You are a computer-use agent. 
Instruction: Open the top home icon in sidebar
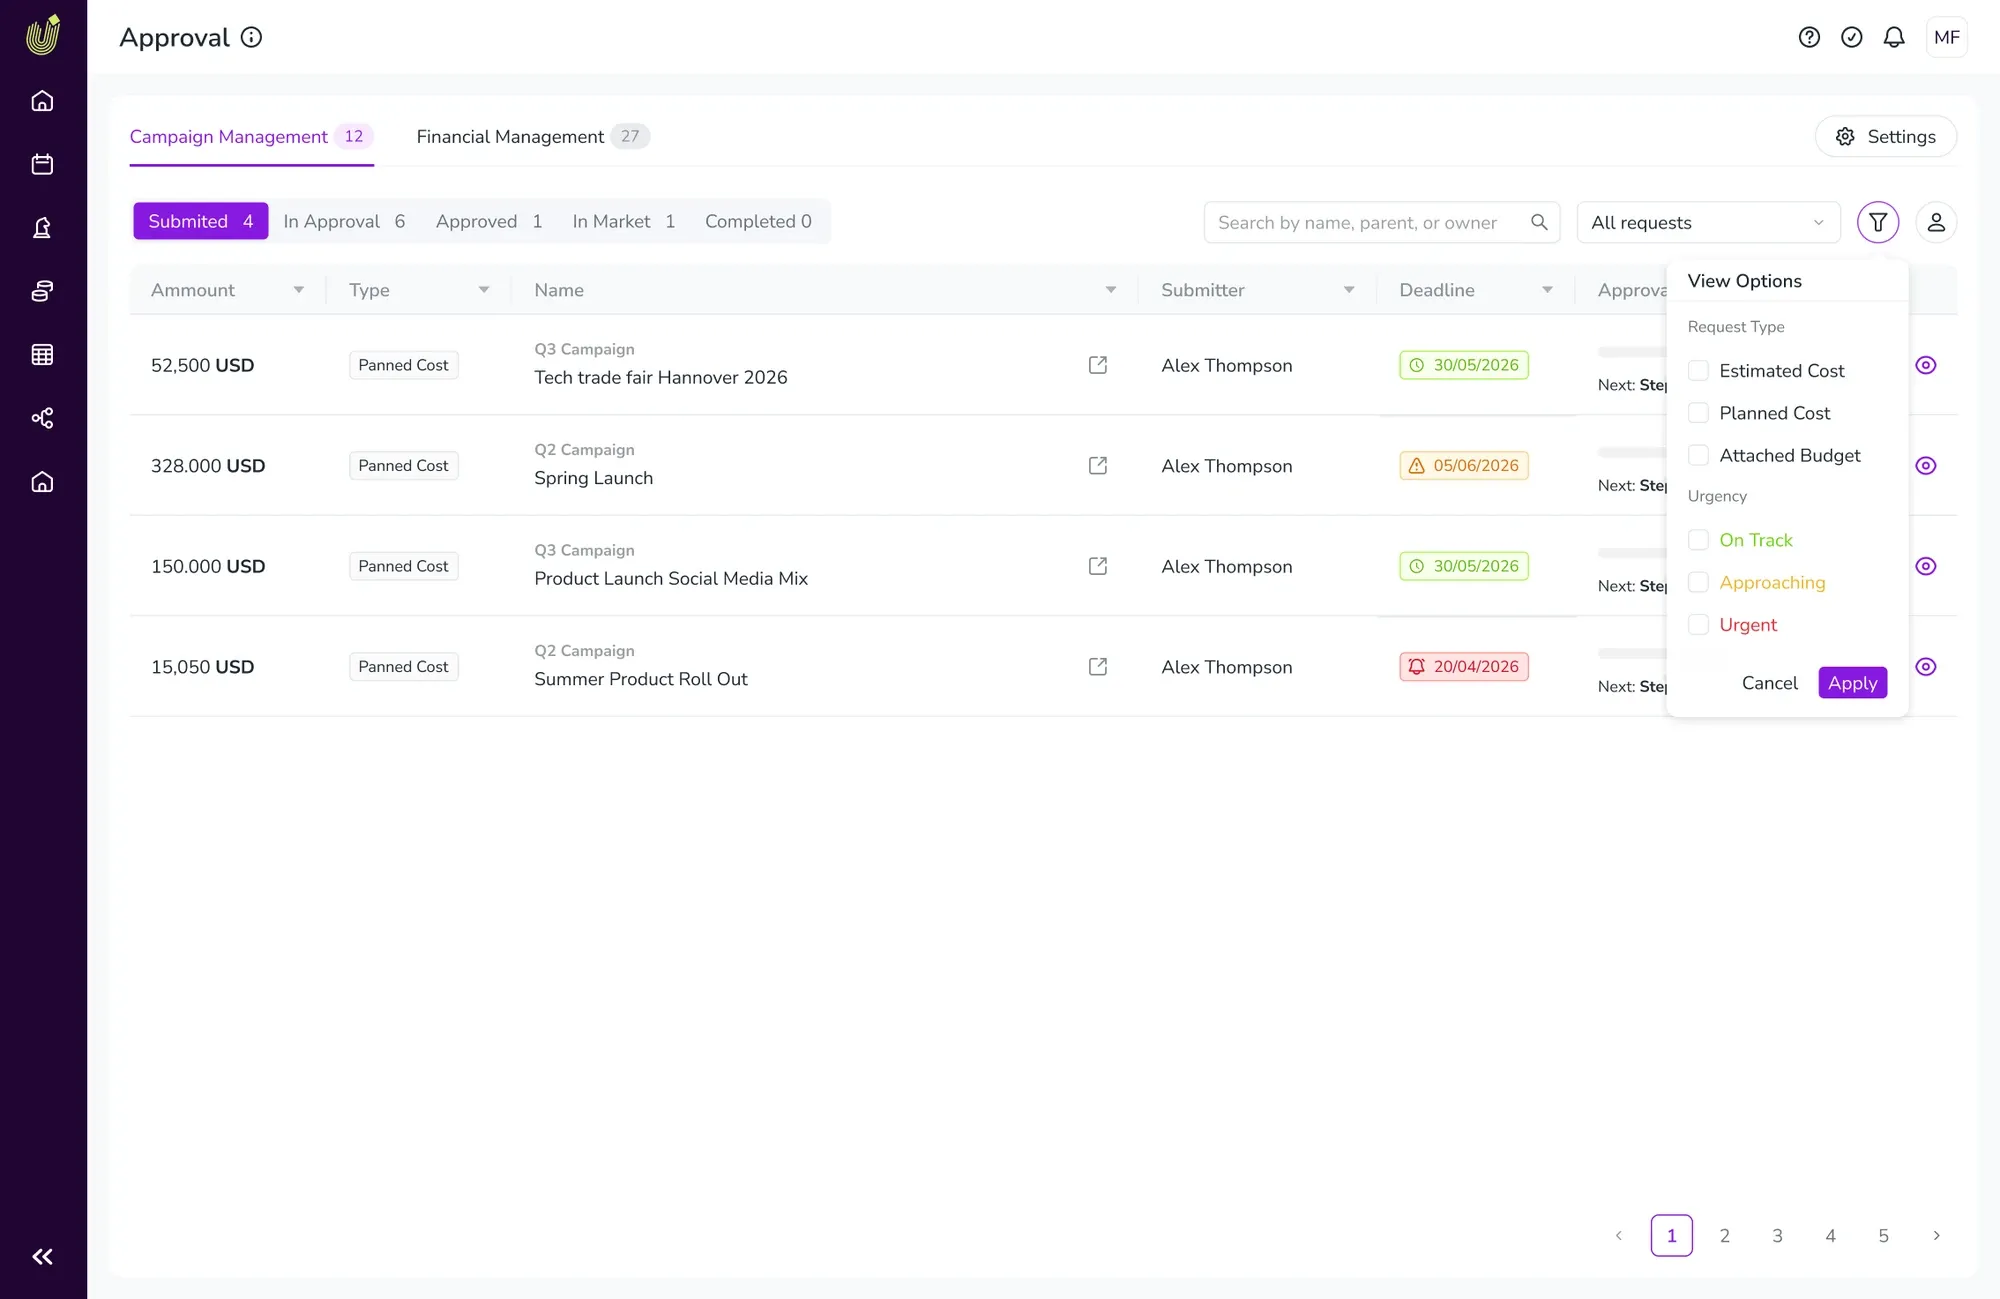42,101
